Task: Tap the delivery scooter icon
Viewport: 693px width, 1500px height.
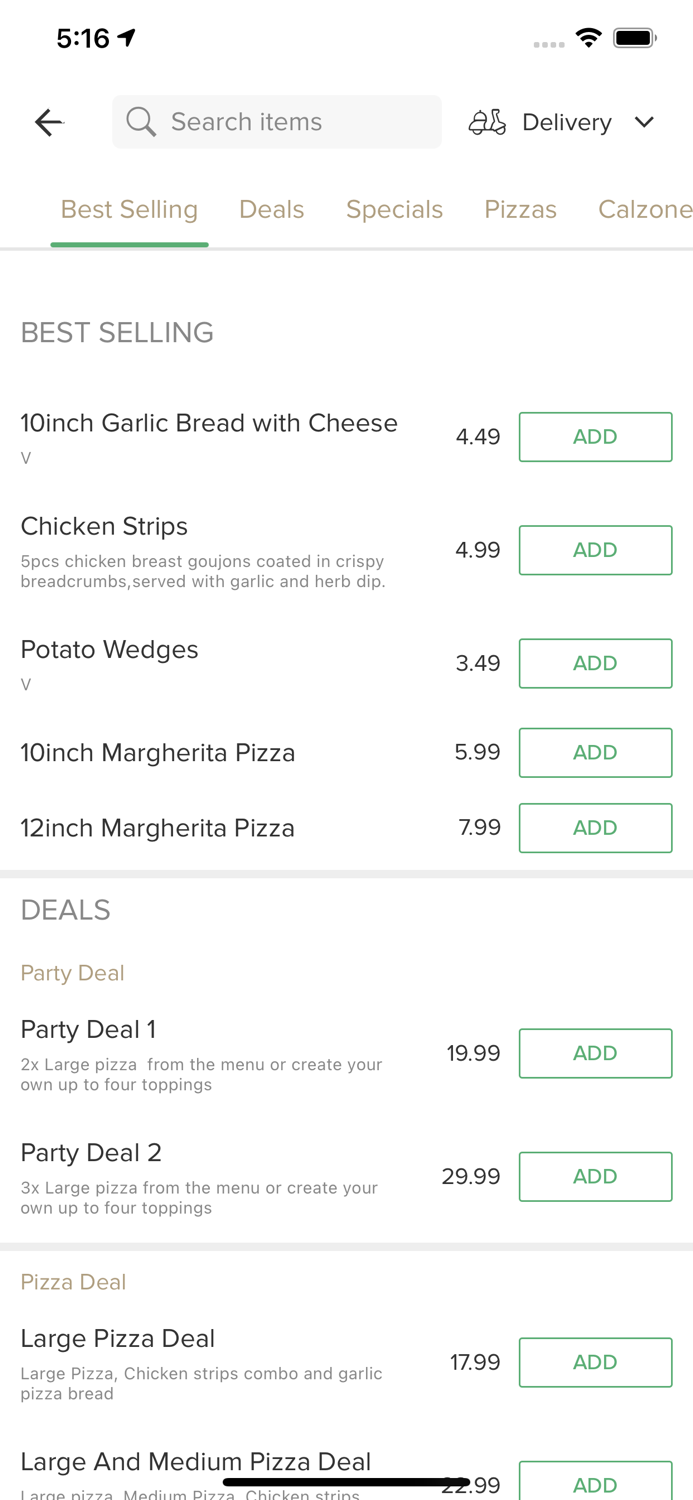Action: click(x=487, y=122)
